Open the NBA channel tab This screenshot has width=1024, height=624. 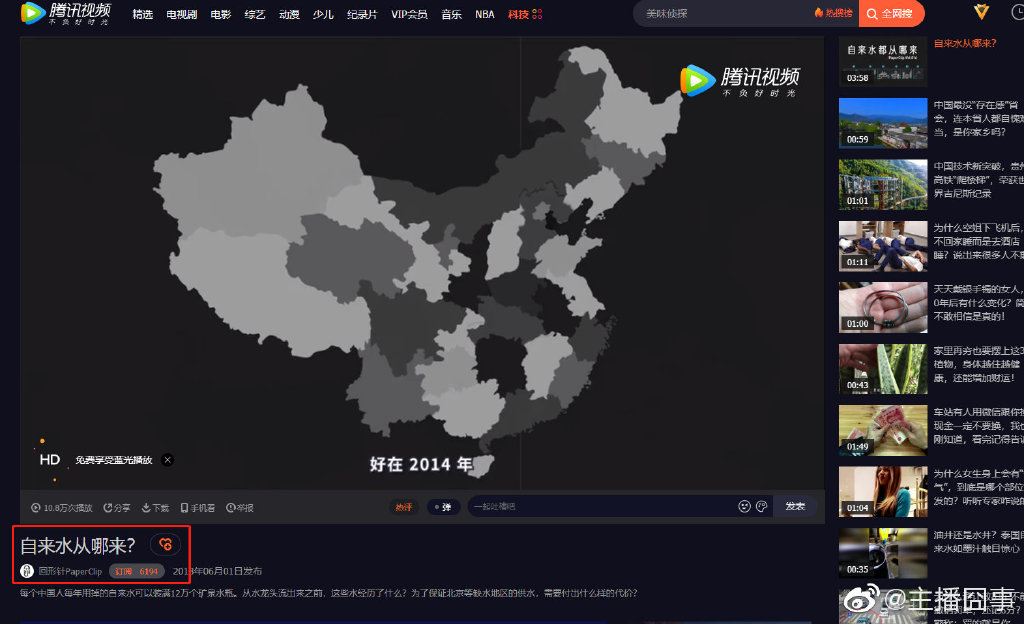(484, 14)
